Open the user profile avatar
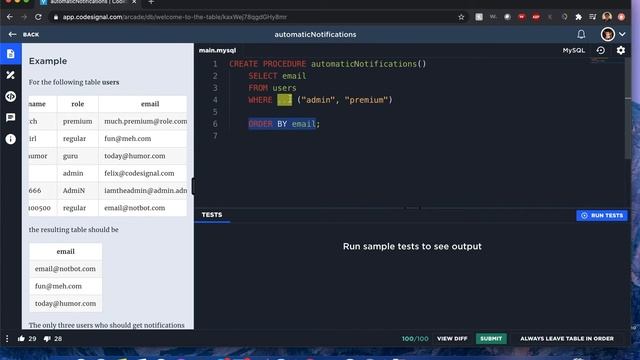 click(x=607, y=34)
